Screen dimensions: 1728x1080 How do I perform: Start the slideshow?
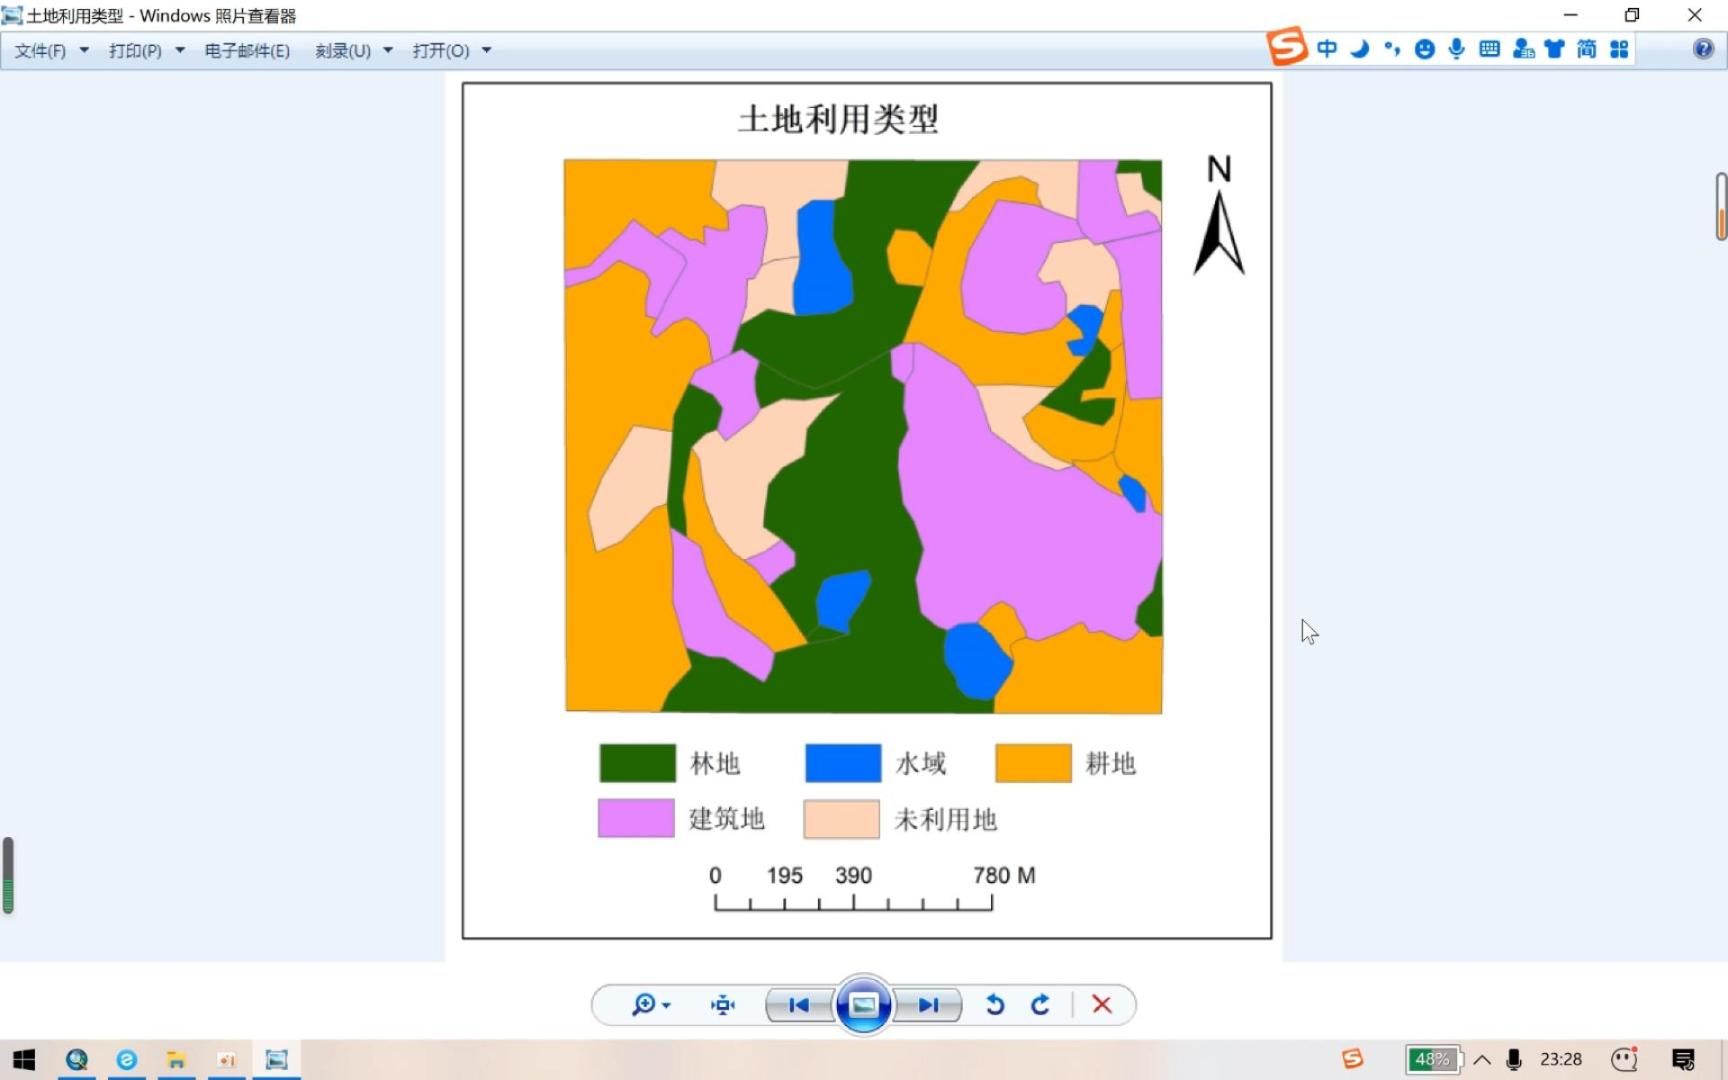coord(863,1005)
